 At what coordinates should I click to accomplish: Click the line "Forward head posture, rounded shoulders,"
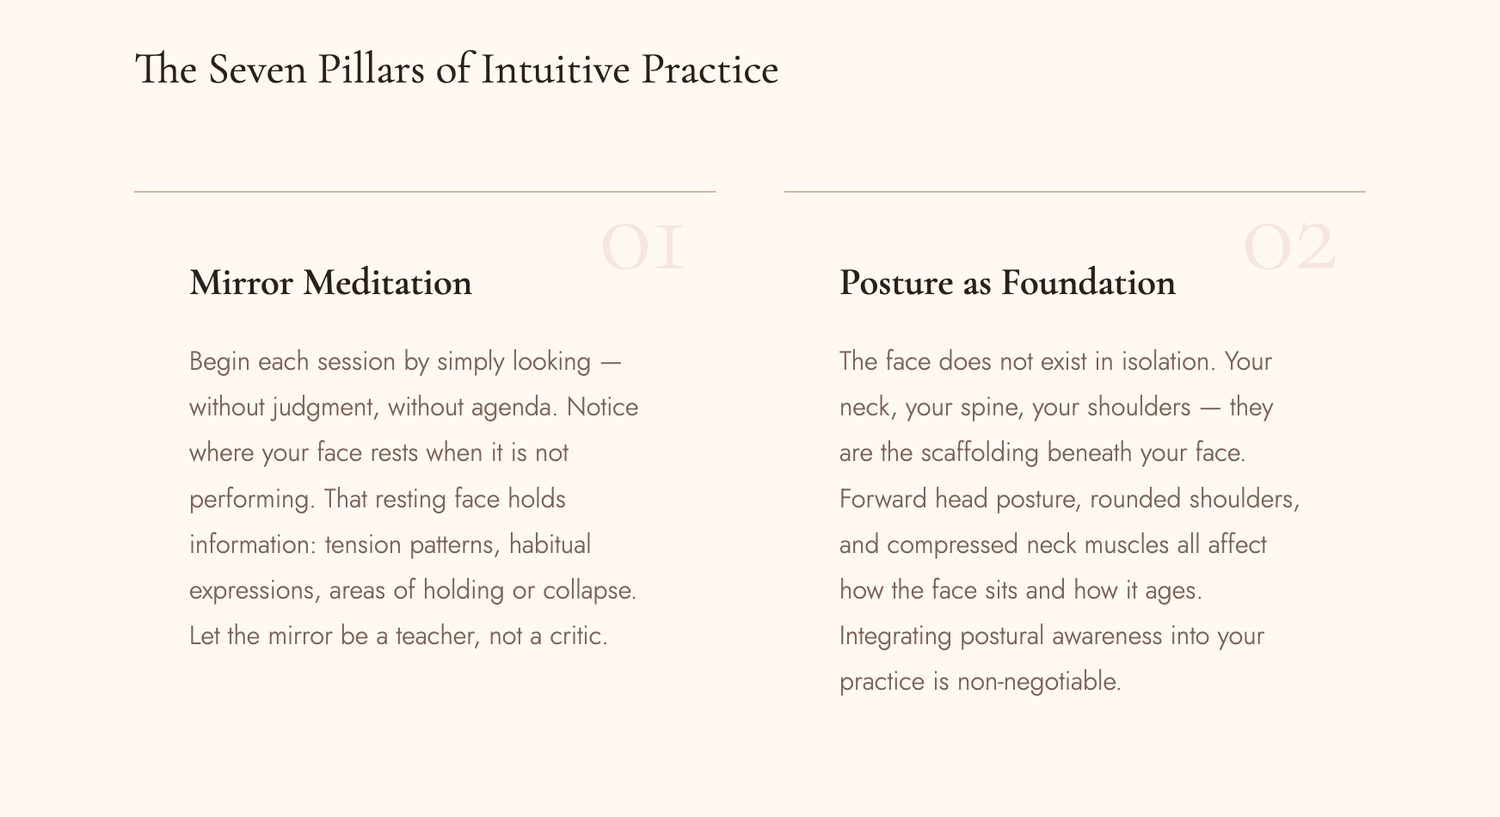pyautogui.click(x=1069, y=499)
